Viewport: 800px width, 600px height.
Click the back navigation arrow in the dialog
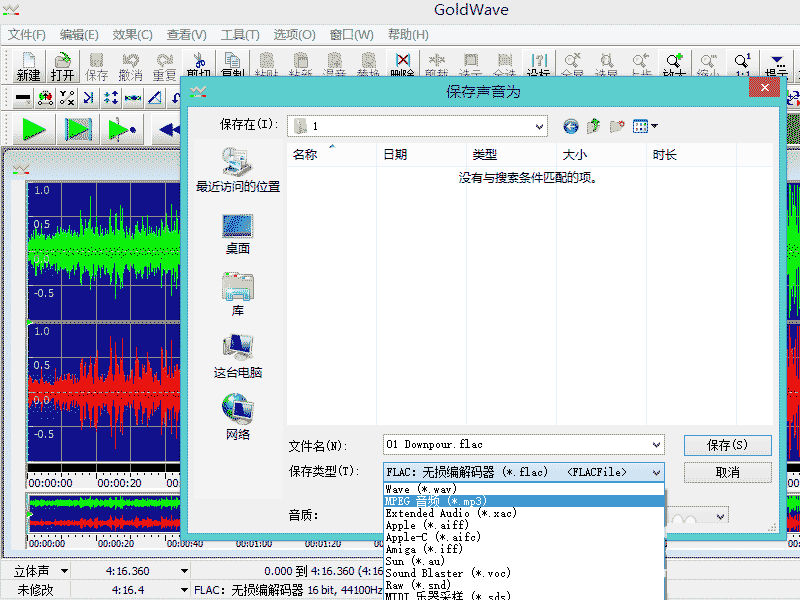coord(570,126)
